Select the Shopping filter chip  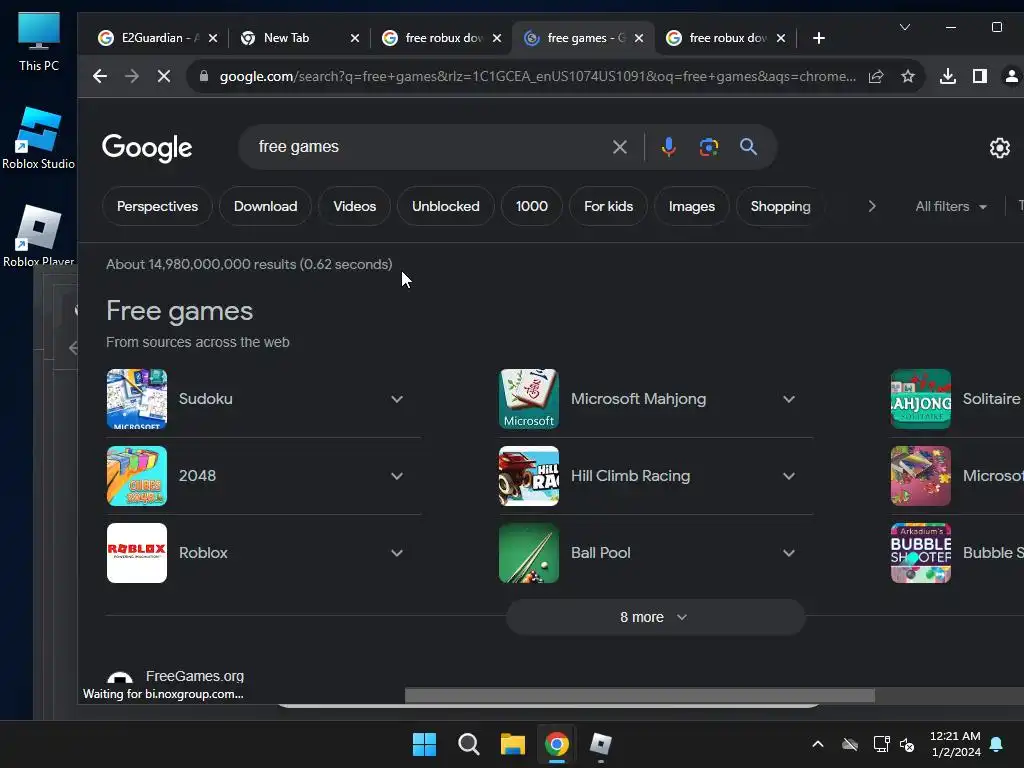click(780, 206)
